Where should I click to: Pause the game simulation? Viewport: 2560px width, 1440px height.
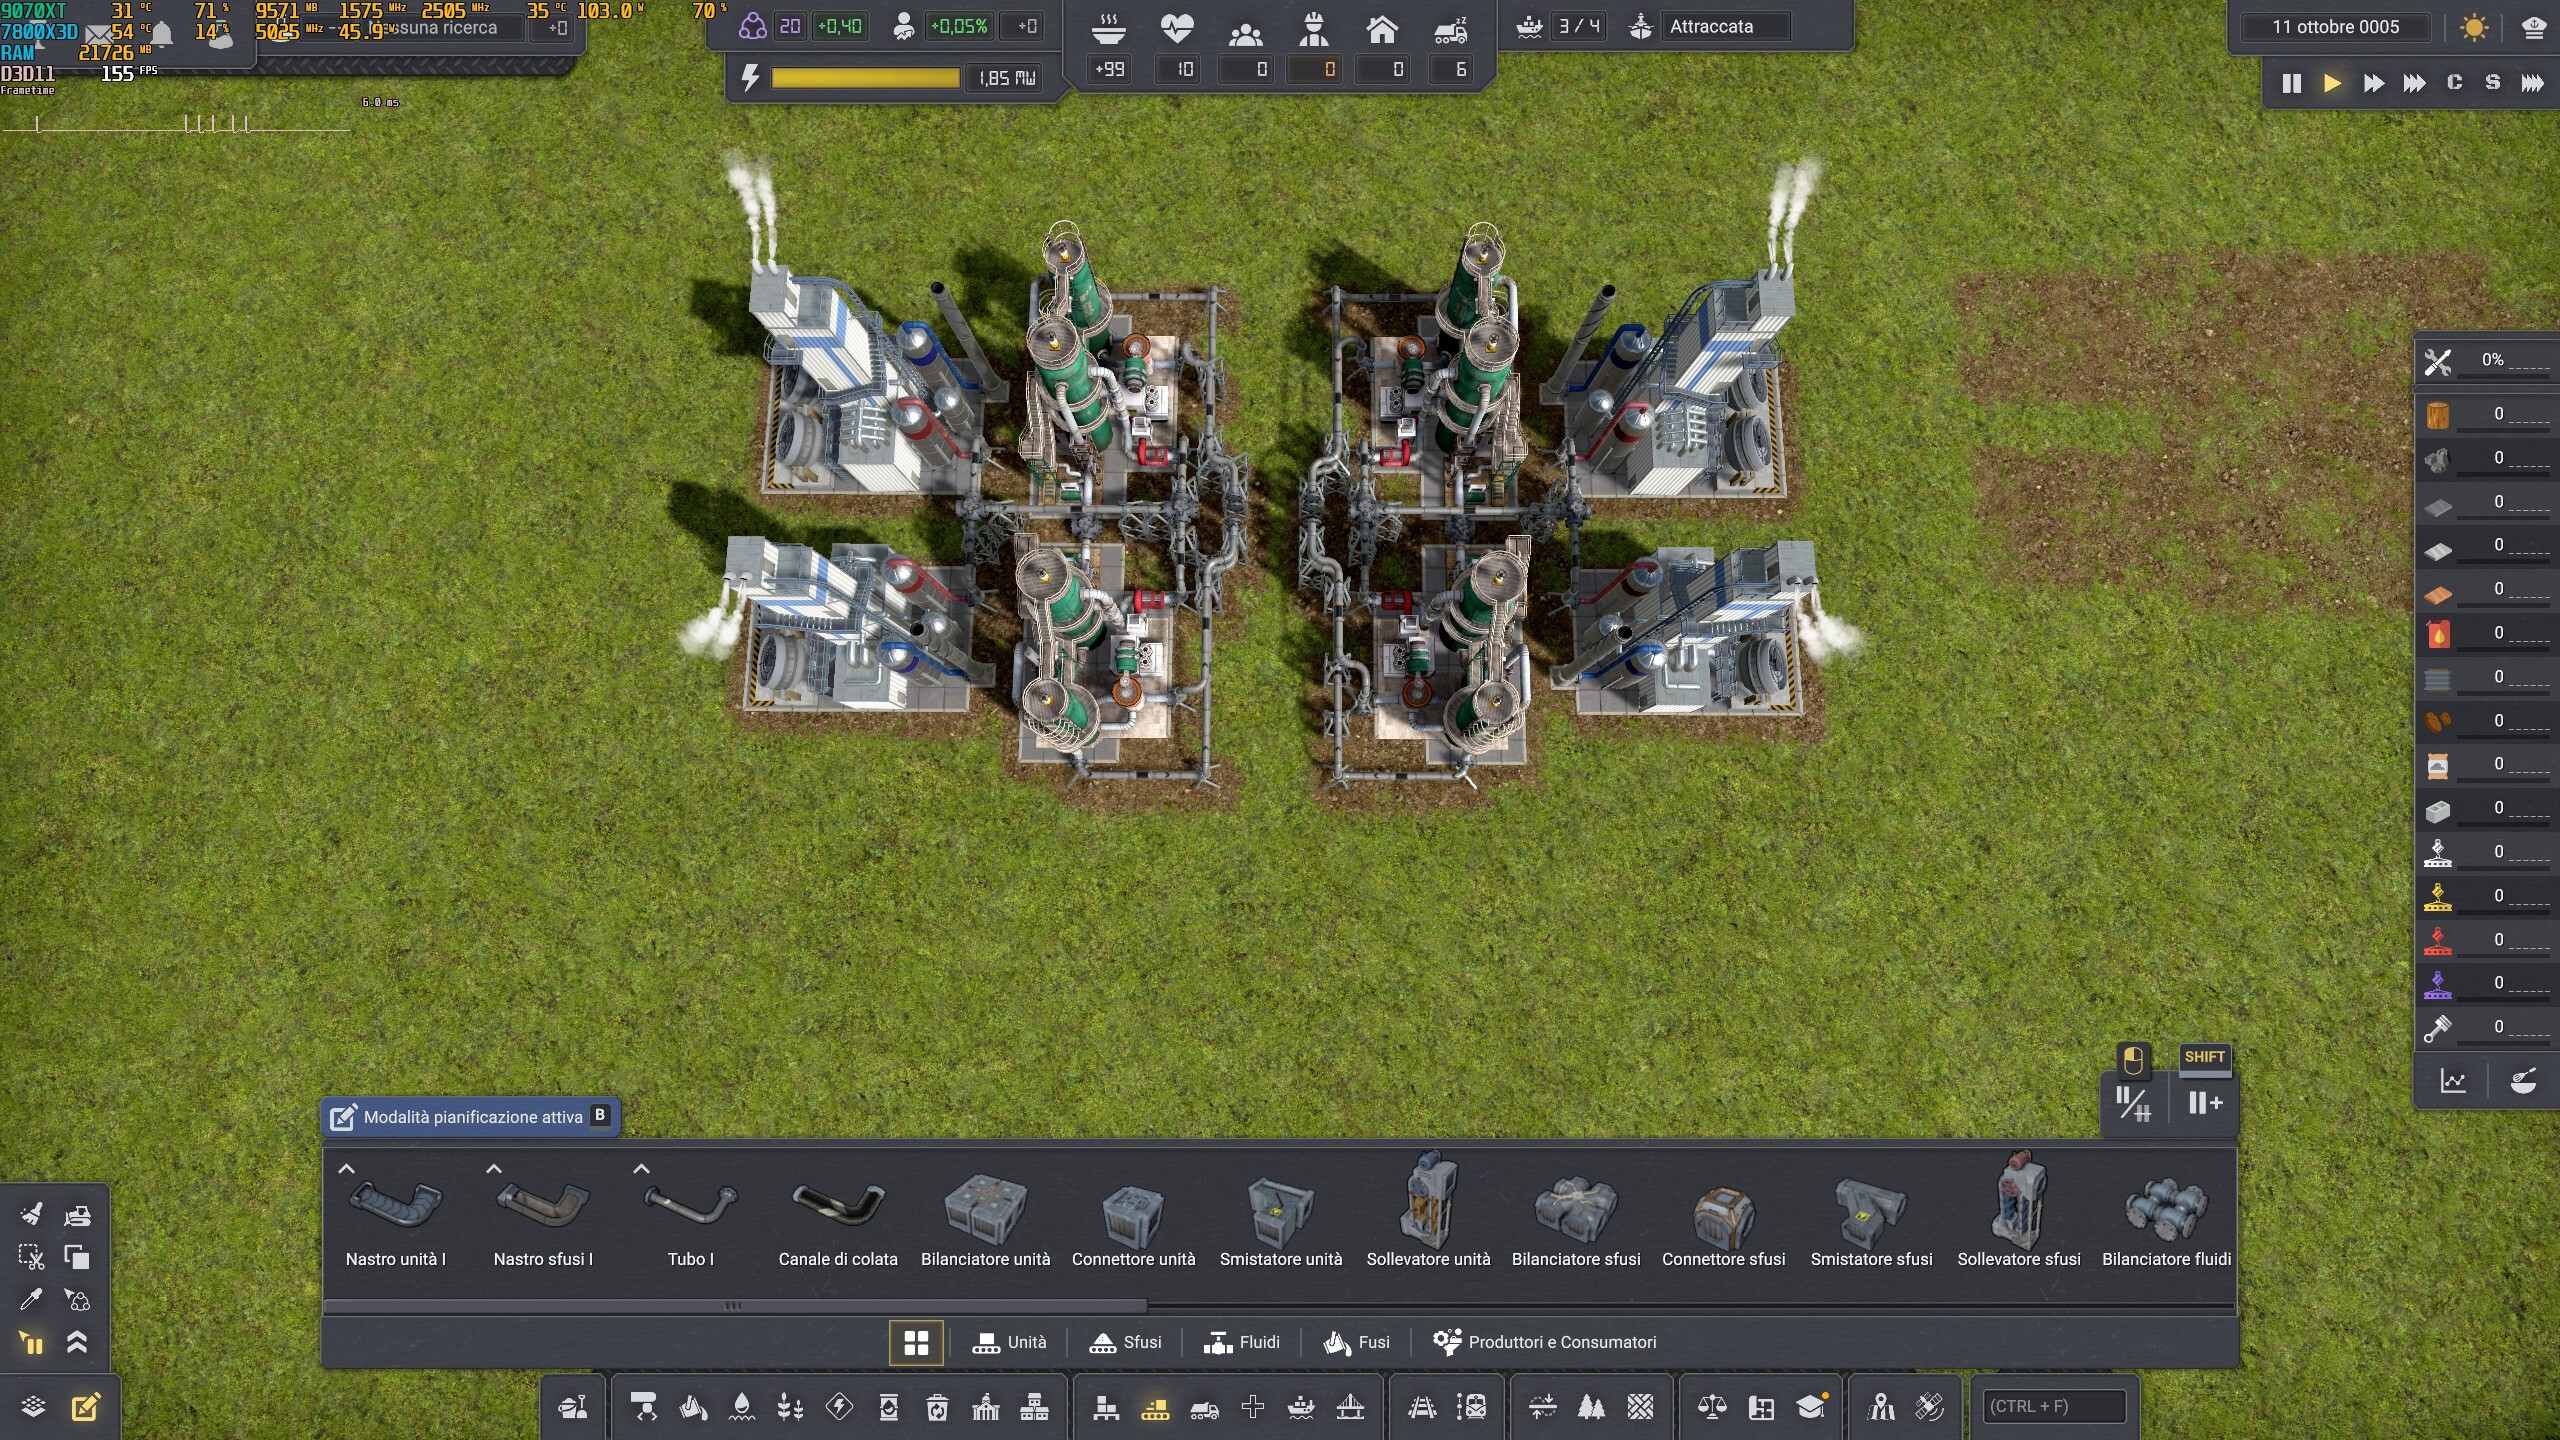point(2292,83)
